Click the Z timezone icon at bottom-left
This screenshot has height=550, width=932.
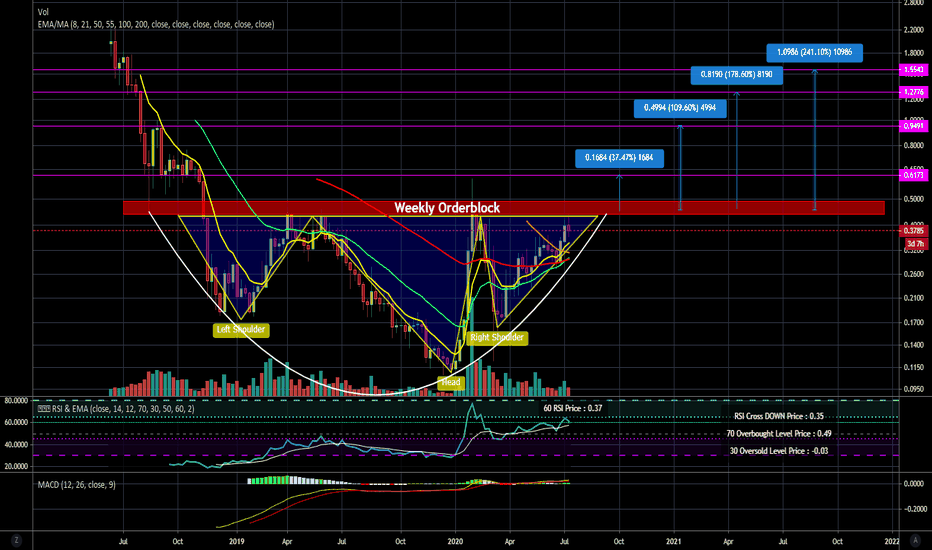click(x=16, y=540)
